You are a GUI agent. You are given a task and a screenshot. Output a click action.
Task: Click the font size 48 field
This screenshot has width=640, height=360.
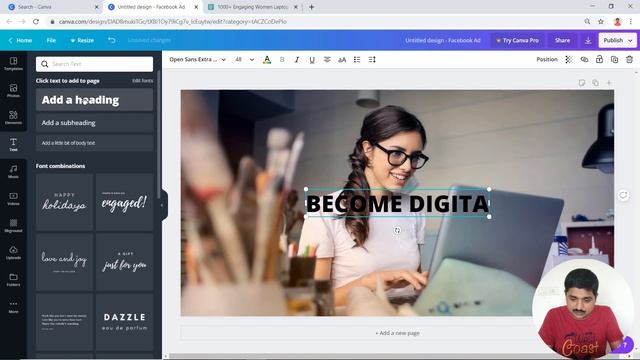239,60
